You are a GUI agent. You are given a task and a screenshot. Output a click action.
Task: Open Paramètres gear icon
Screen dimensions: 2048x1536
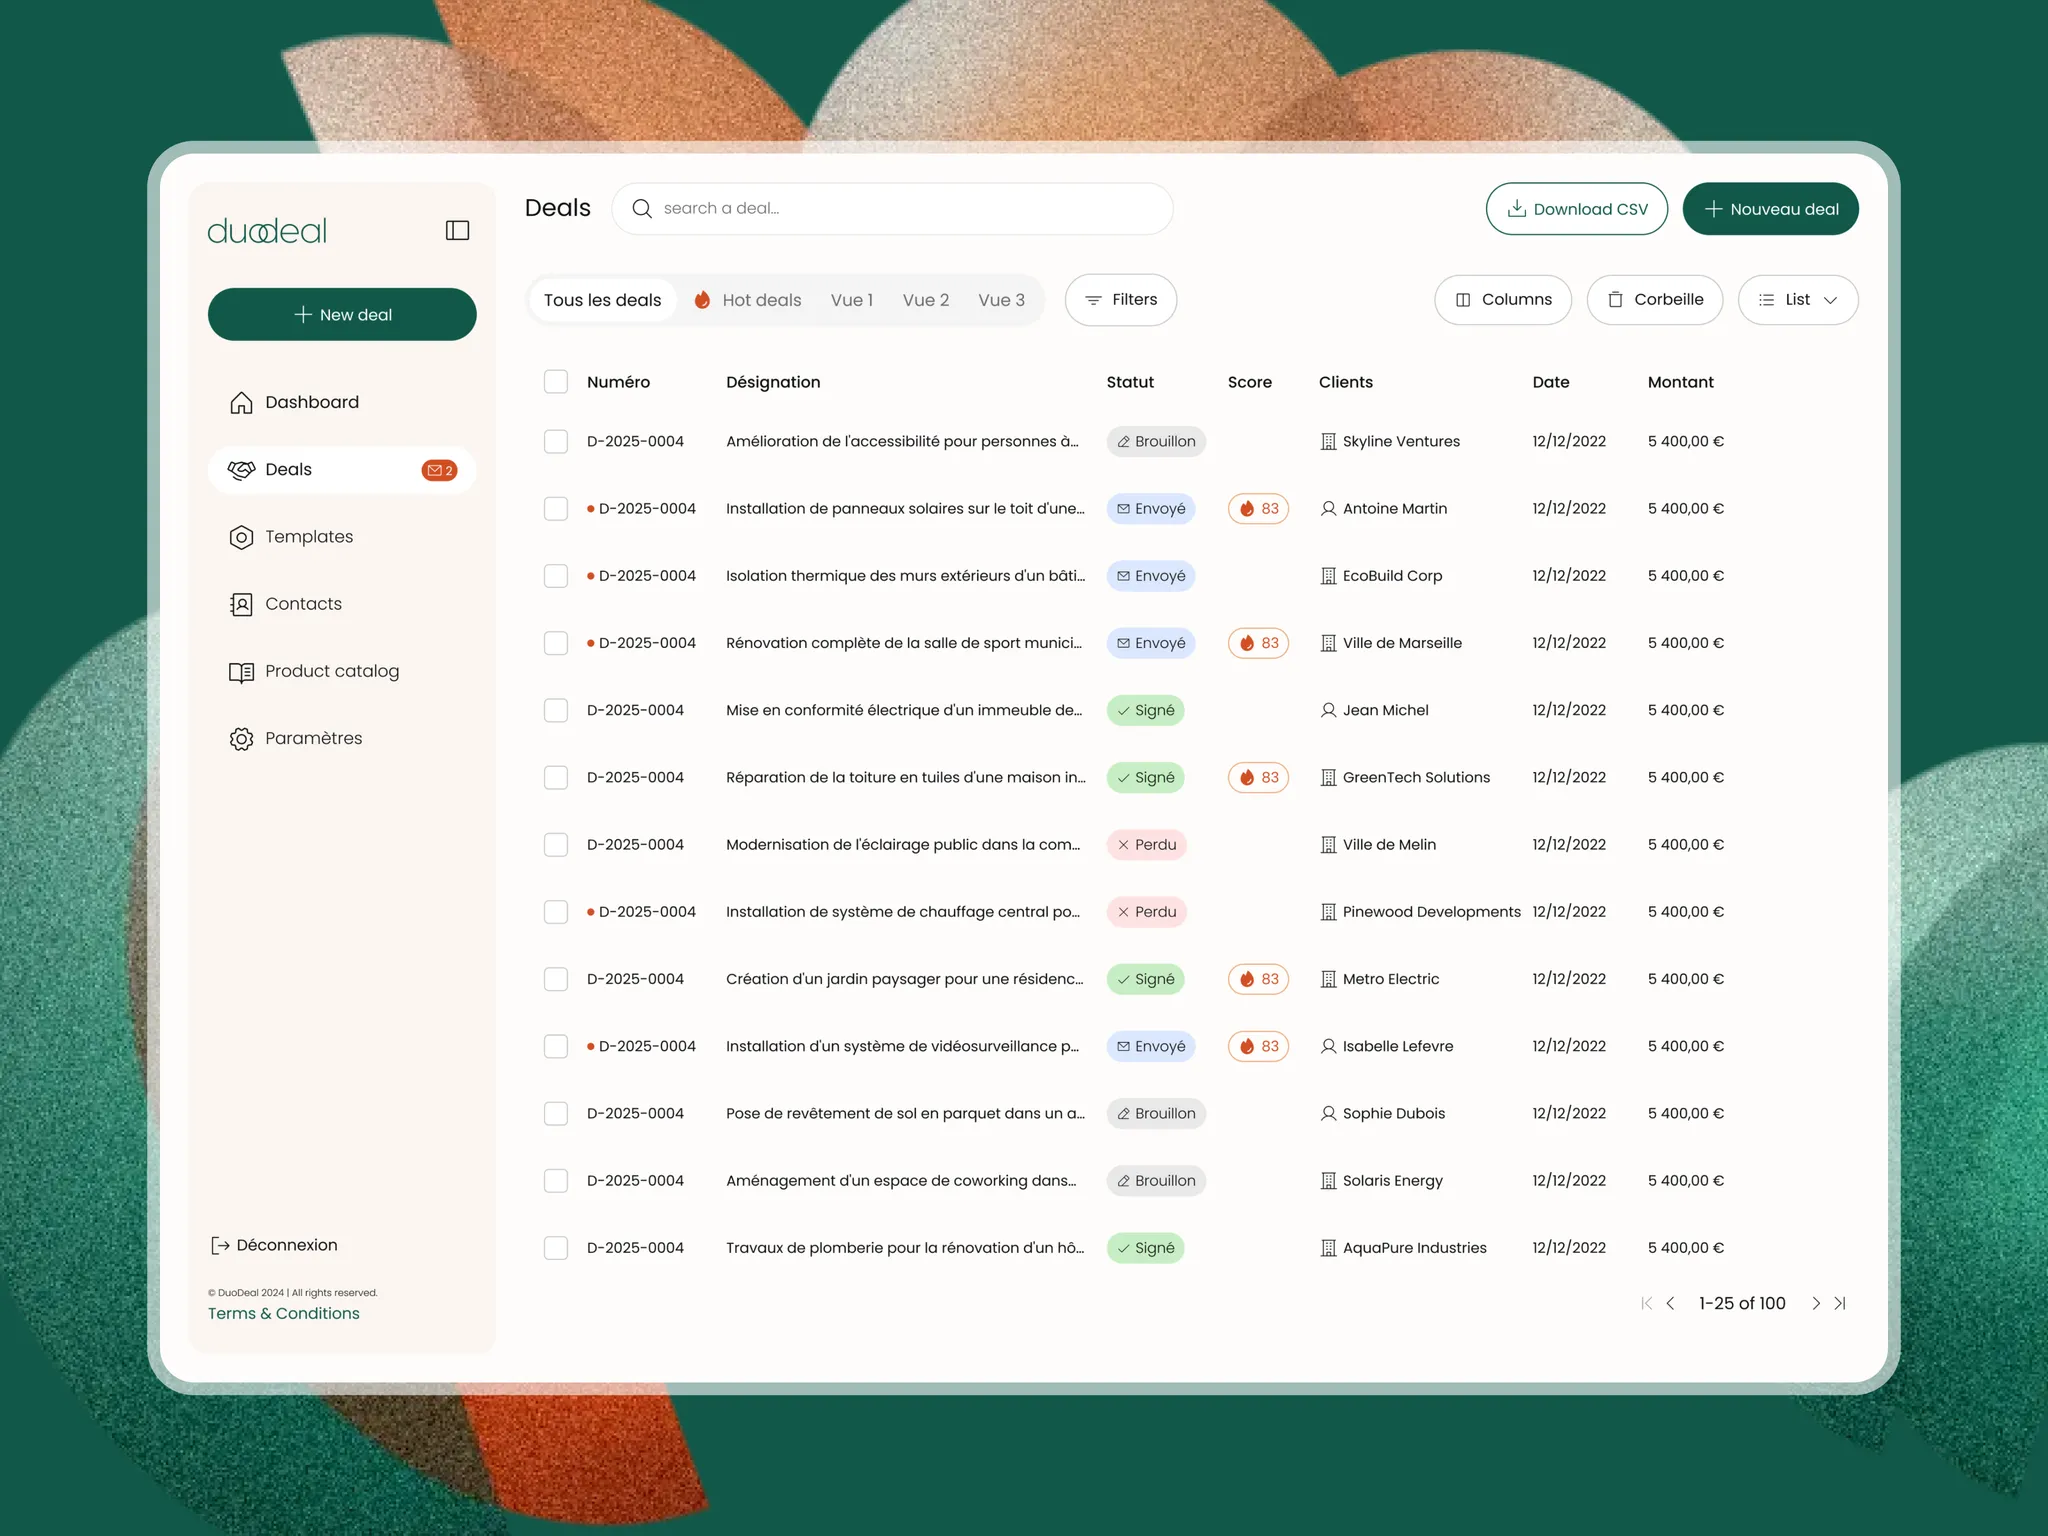point(241,739)
